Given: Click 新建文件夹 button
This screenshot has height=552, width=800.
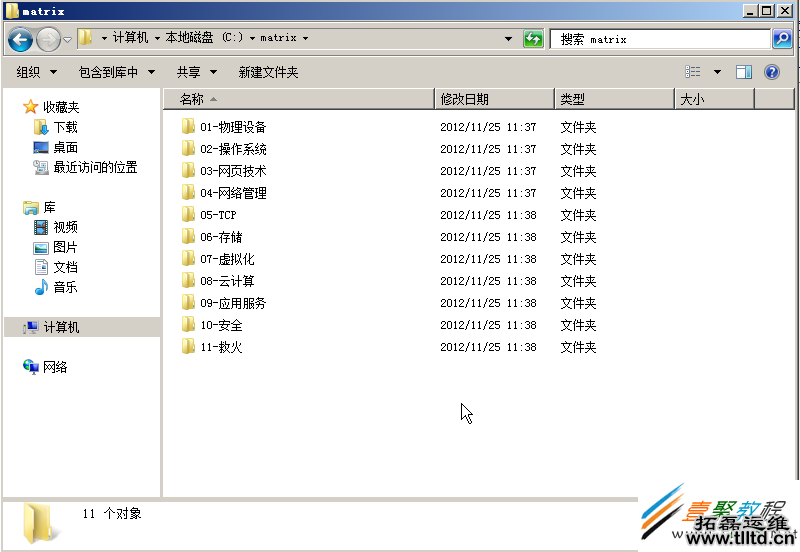Looking at the screenshot, I should tap(268, 72).
